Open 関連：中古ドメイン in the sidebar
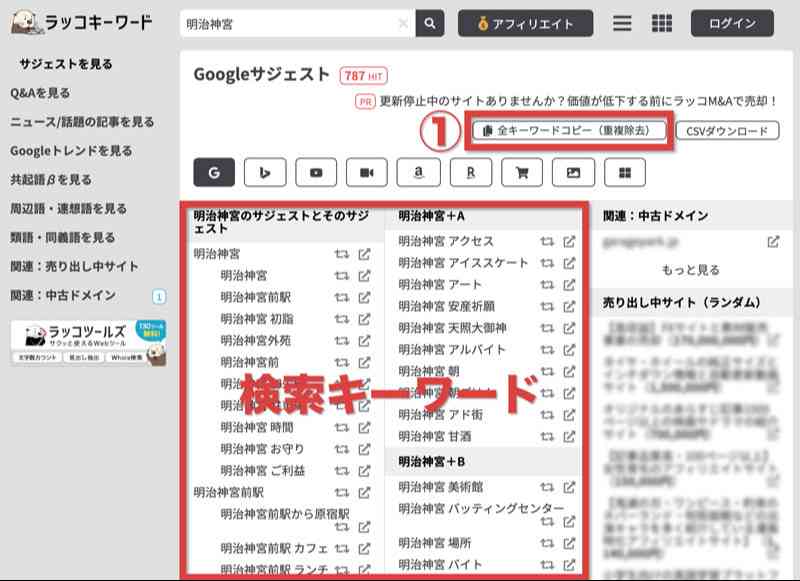This screenshot has width=800, height=581. 63,295
